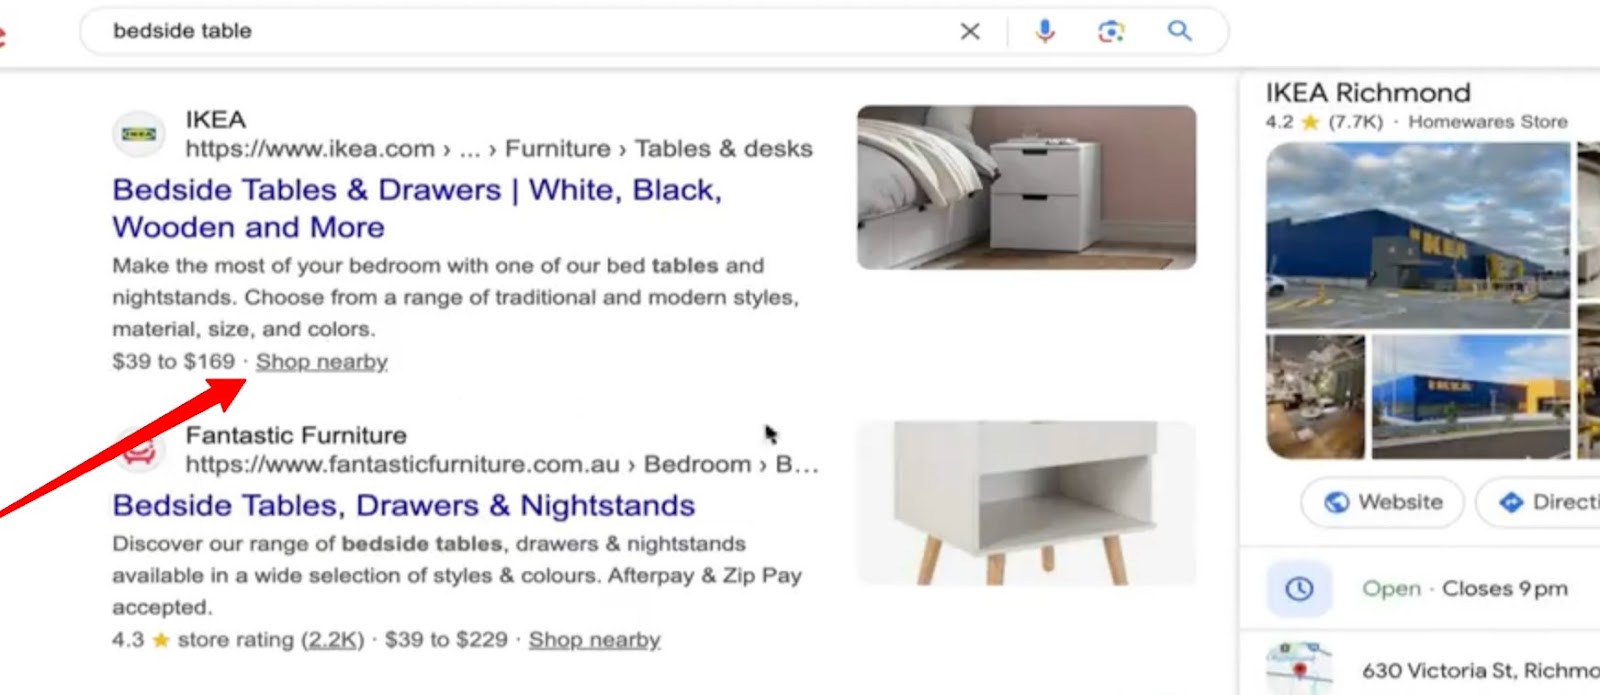Open the 2.2K store rating reviews
This screenshot has width=1600, height=695.
[333, 640]
